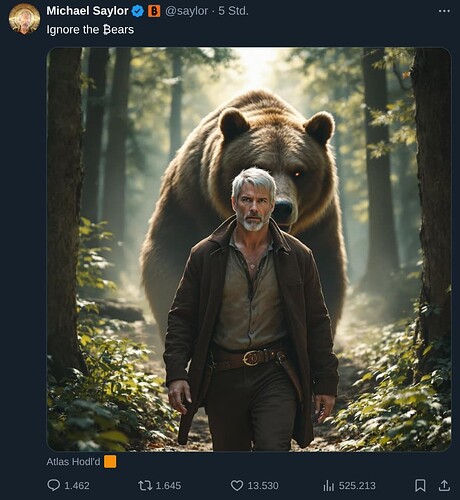
Task: Open the bear forest image
Action: 249,249
